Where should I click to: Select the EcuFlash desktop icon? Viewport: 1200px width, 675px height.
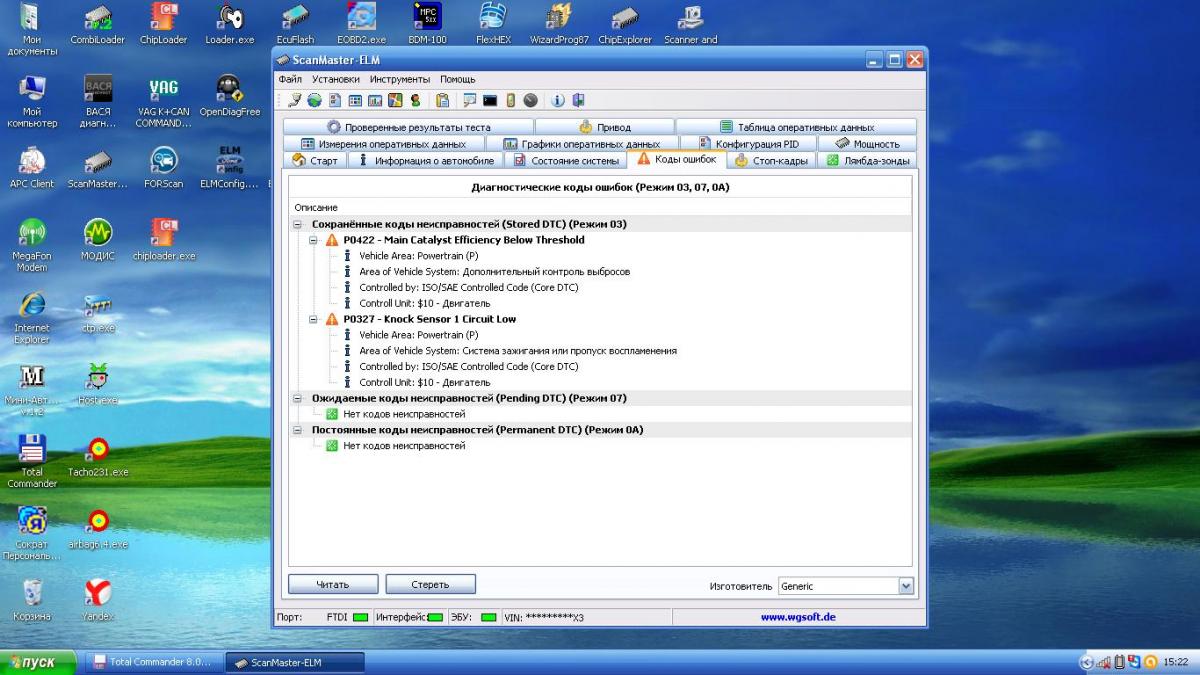[295, 24]
